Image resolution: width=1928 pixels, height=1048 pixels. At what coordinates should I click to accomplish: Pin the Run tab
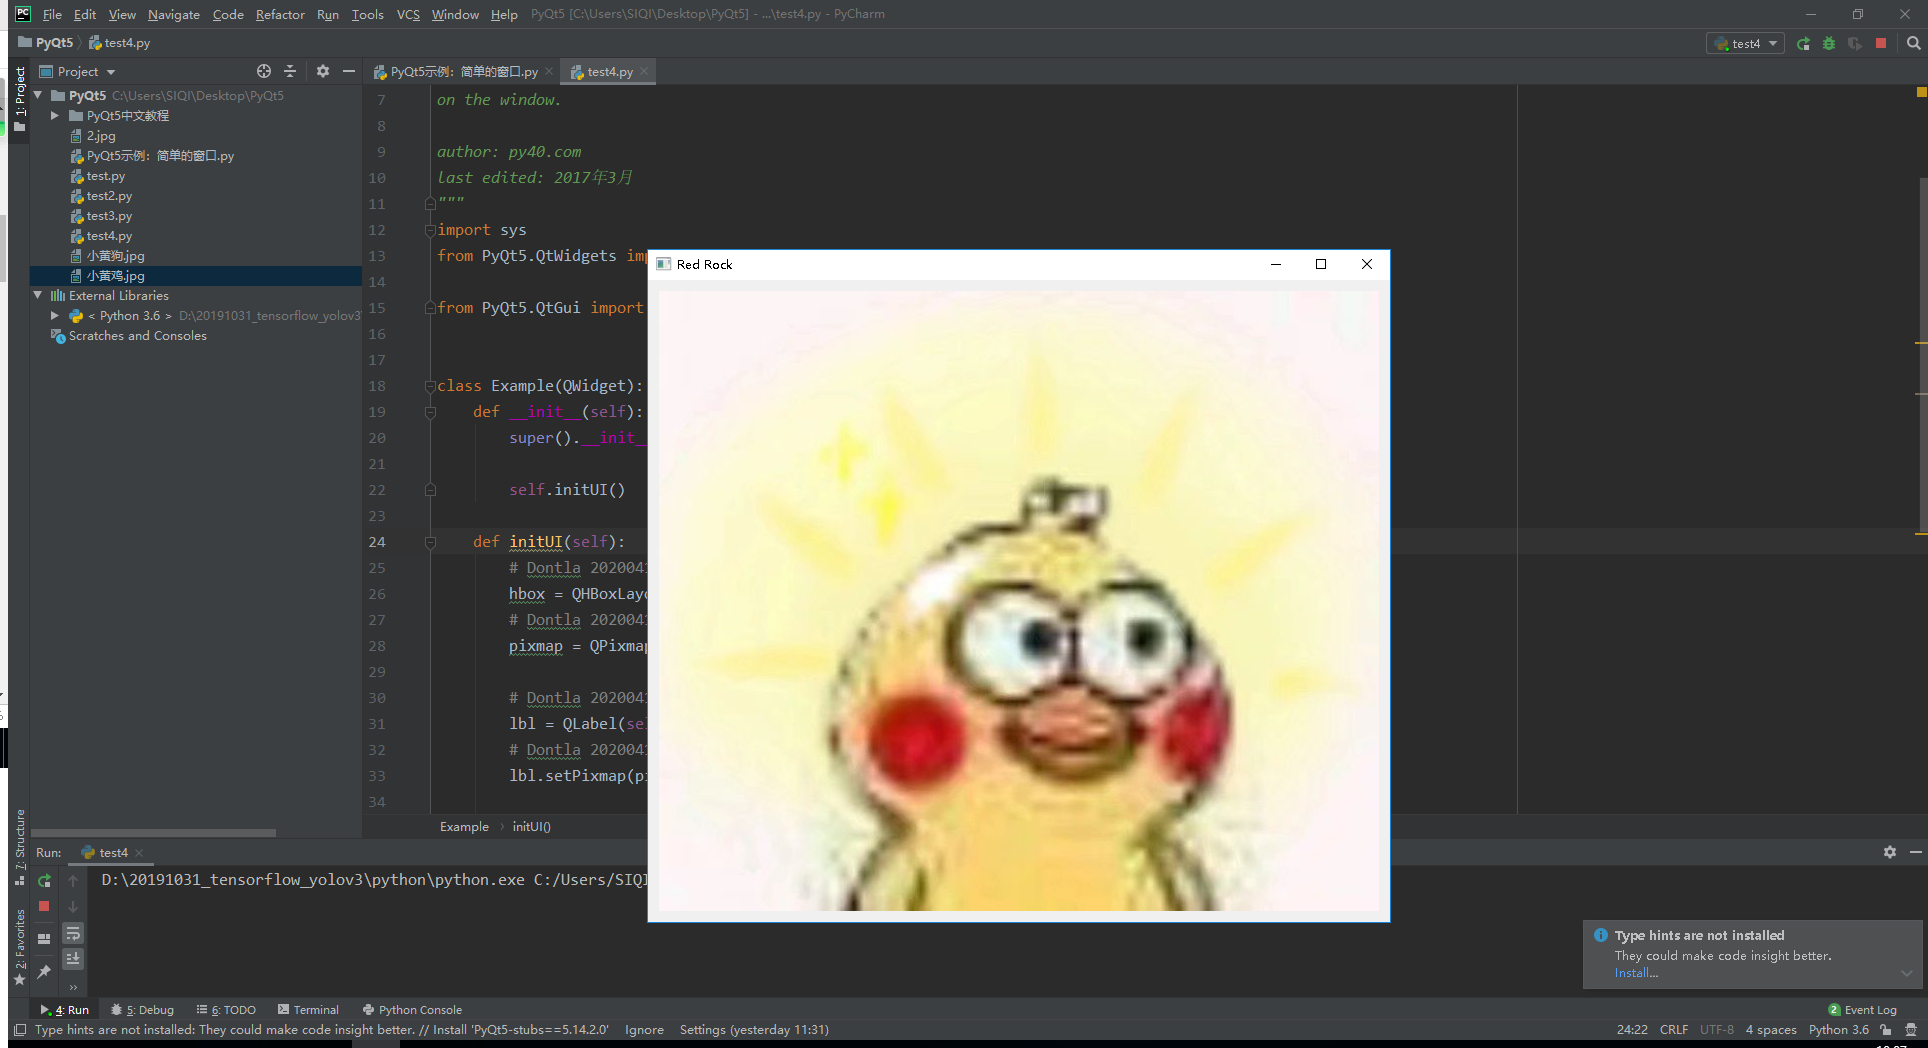44,971
